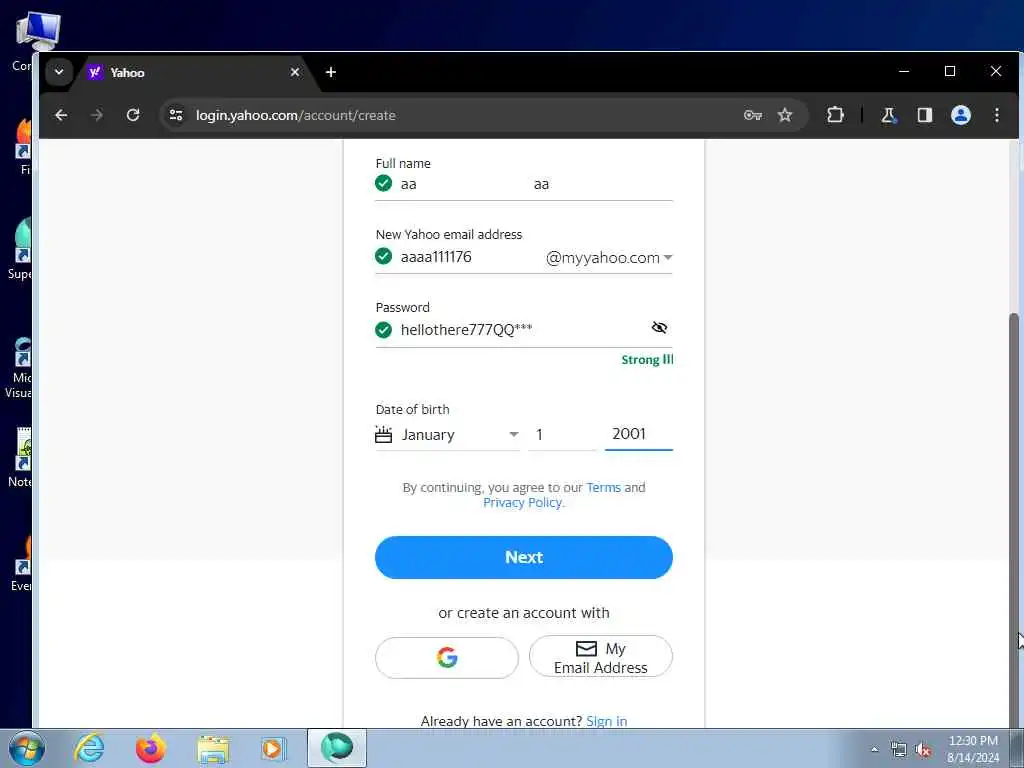Click the Next button
This screenshot has width=1024, height=768.
(x=524, y=557)
